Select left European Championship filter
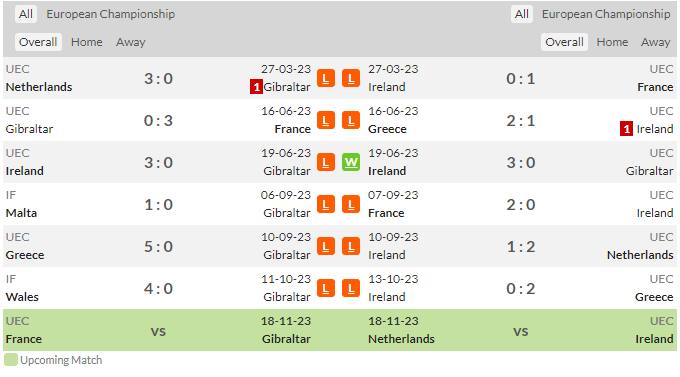 pos(111,14)
